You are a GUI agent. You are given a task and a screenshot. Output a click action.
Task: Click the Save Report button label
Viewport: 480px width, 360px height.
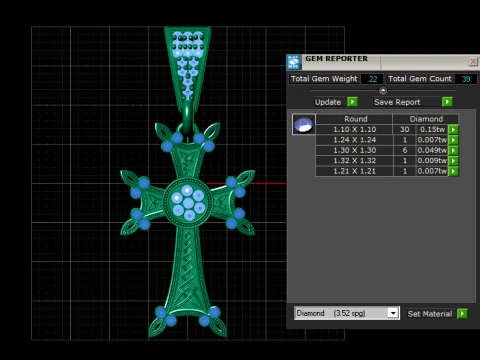point(397,102)
